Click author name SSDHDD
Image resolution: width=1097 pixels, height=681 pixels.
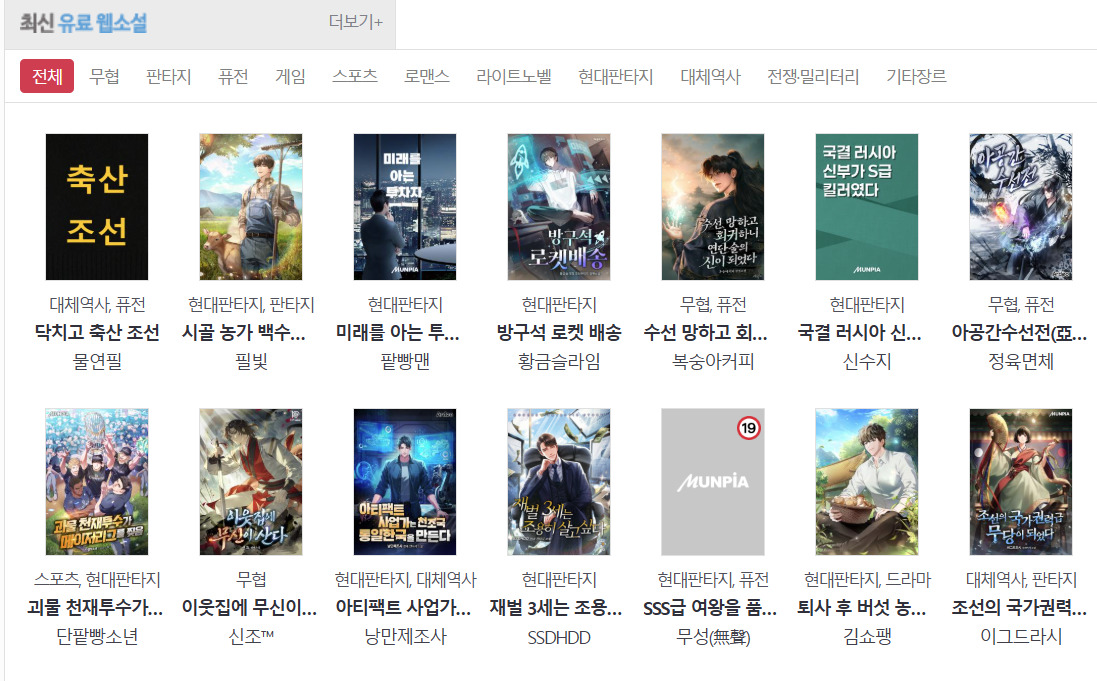[559, 638]
